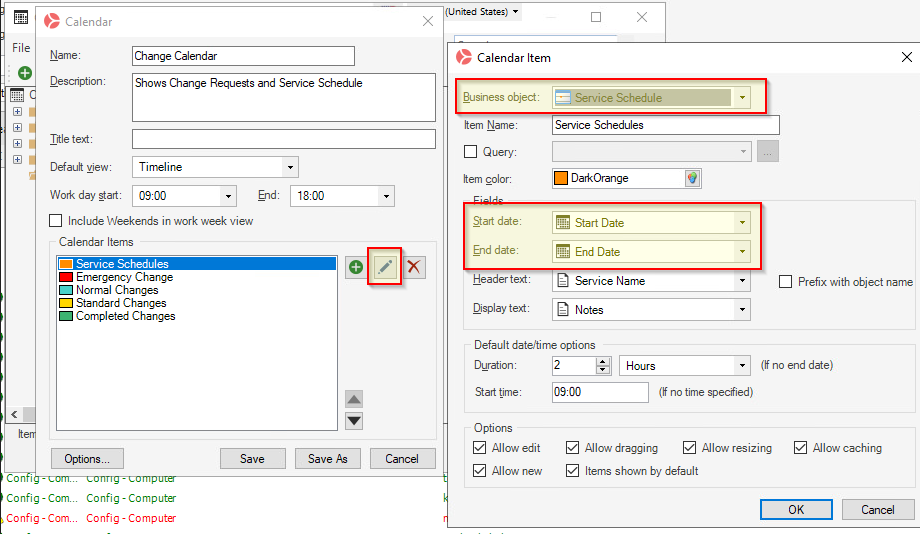The width and height of the screenshot is (920, 534).
Task: Uncheck the Allow dragging option
Action: coord(572,448)
